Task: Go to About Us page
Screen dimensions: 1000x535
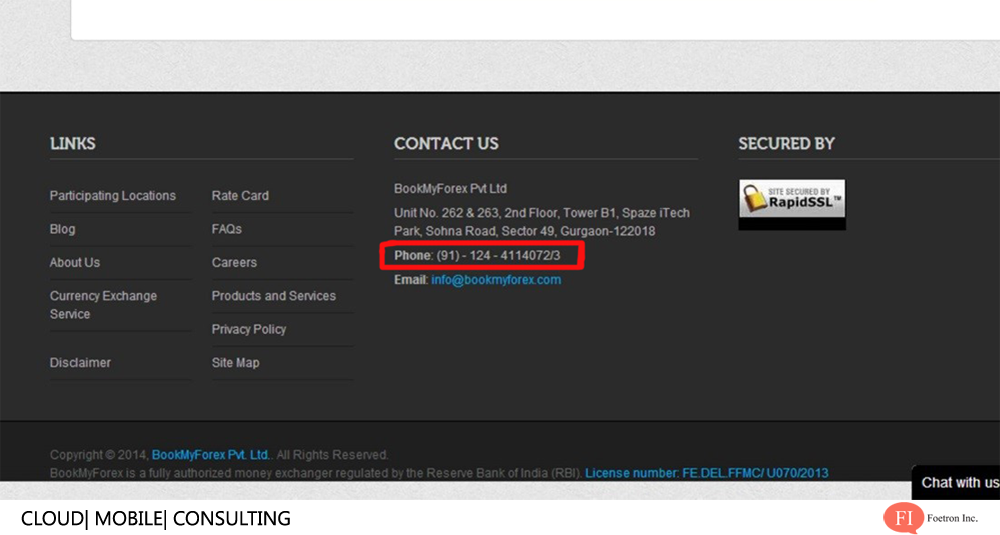Action: click(x=75, y=262)
